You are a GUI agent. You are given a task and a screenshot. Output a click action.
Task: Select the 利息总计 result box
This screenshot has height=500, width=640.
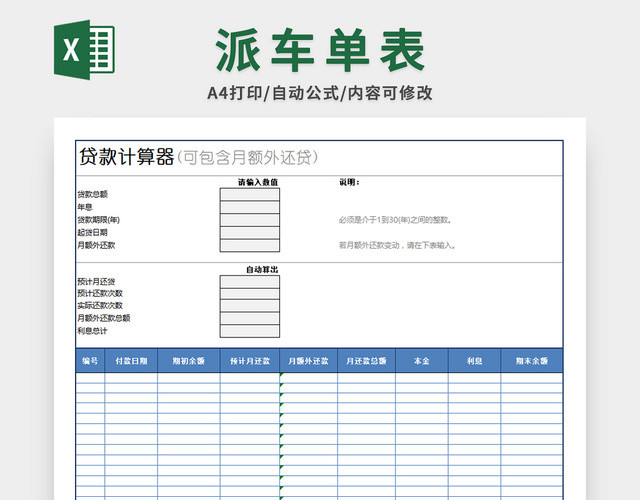pyautogui.click(x=250, y=331)
